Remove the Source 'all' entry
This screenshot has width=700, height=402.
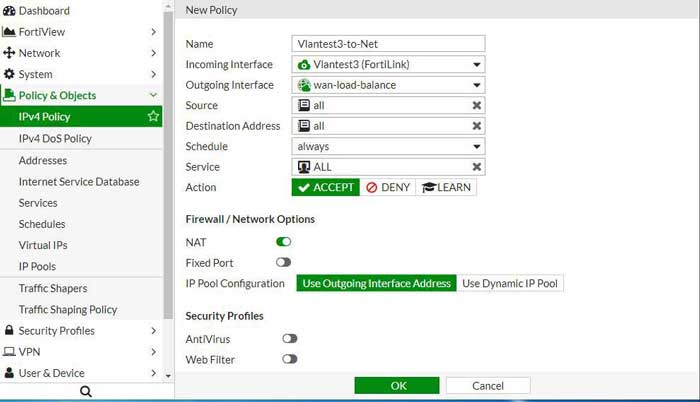(x=477, y=105)
